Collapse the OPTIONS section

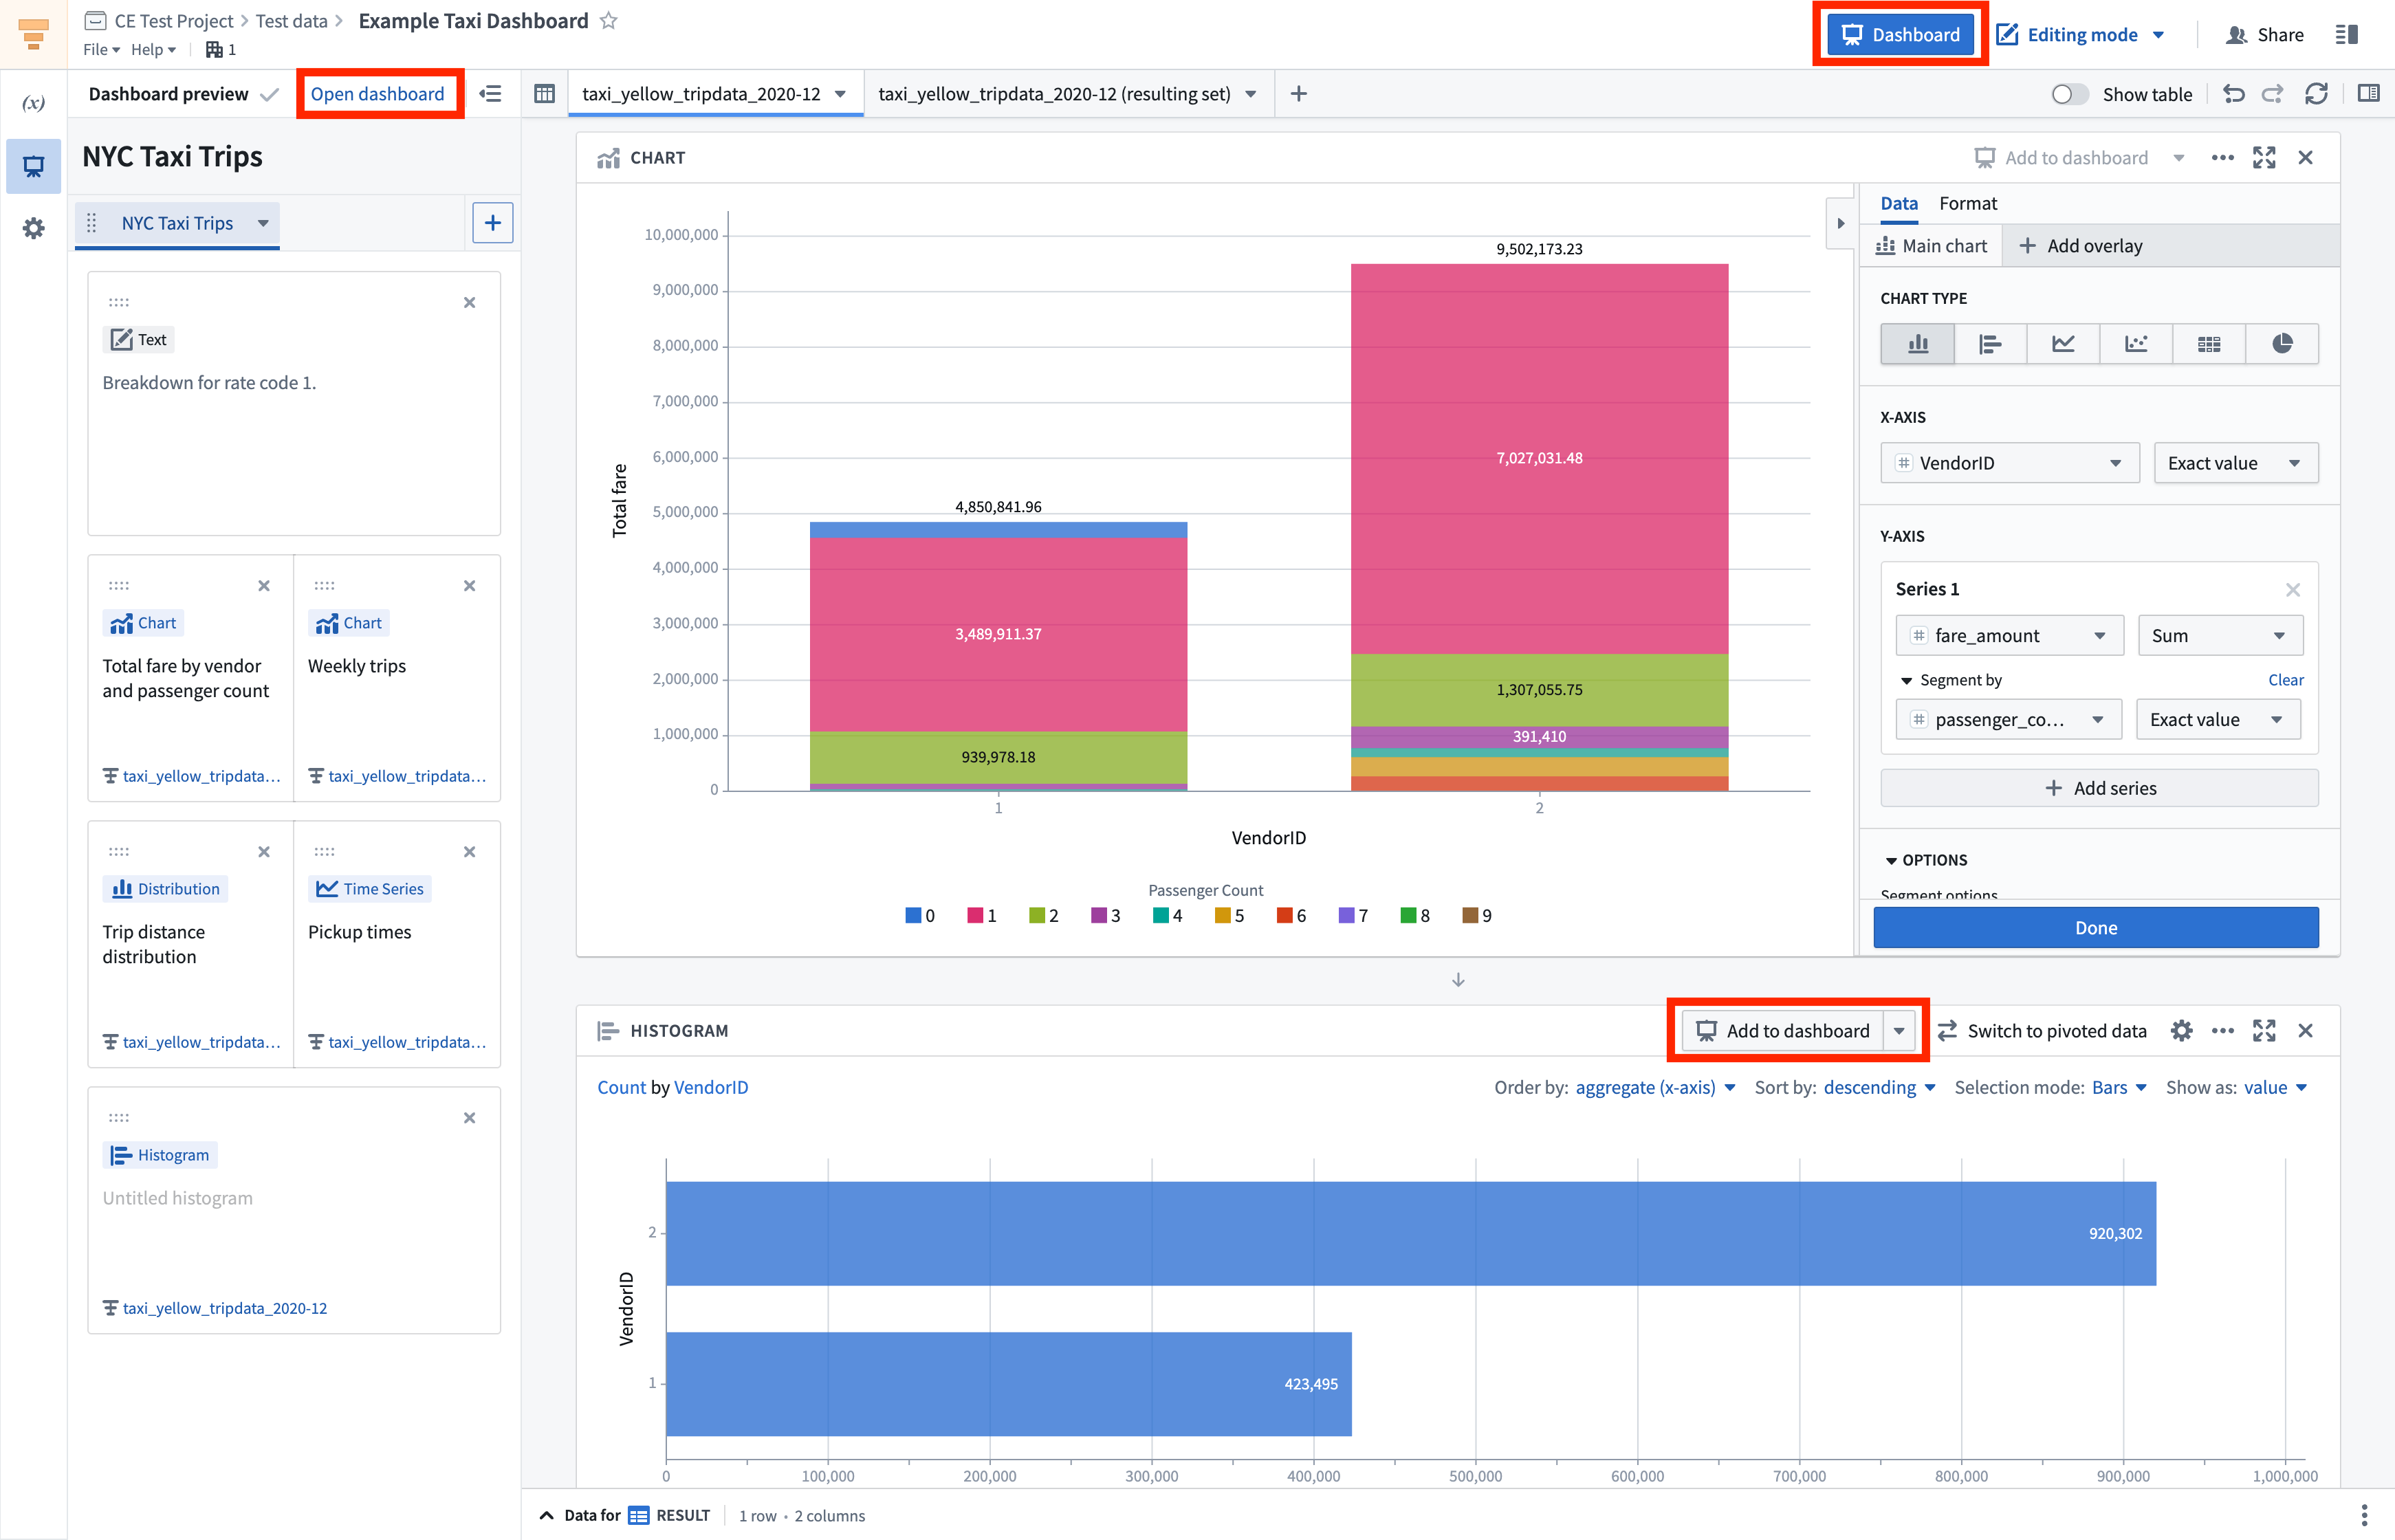coord(1890,861)
